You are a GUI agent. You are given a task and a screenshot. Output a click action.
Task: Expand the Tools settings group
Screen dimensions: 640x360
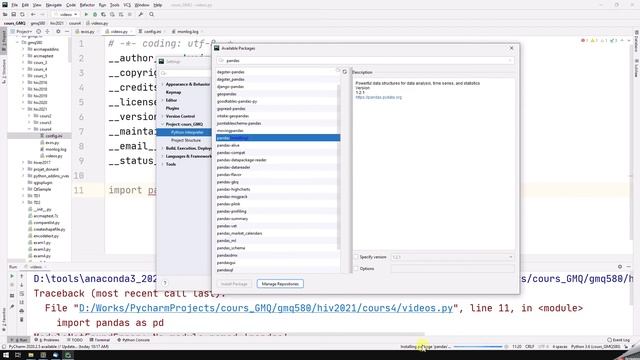[x=163, y=164]
